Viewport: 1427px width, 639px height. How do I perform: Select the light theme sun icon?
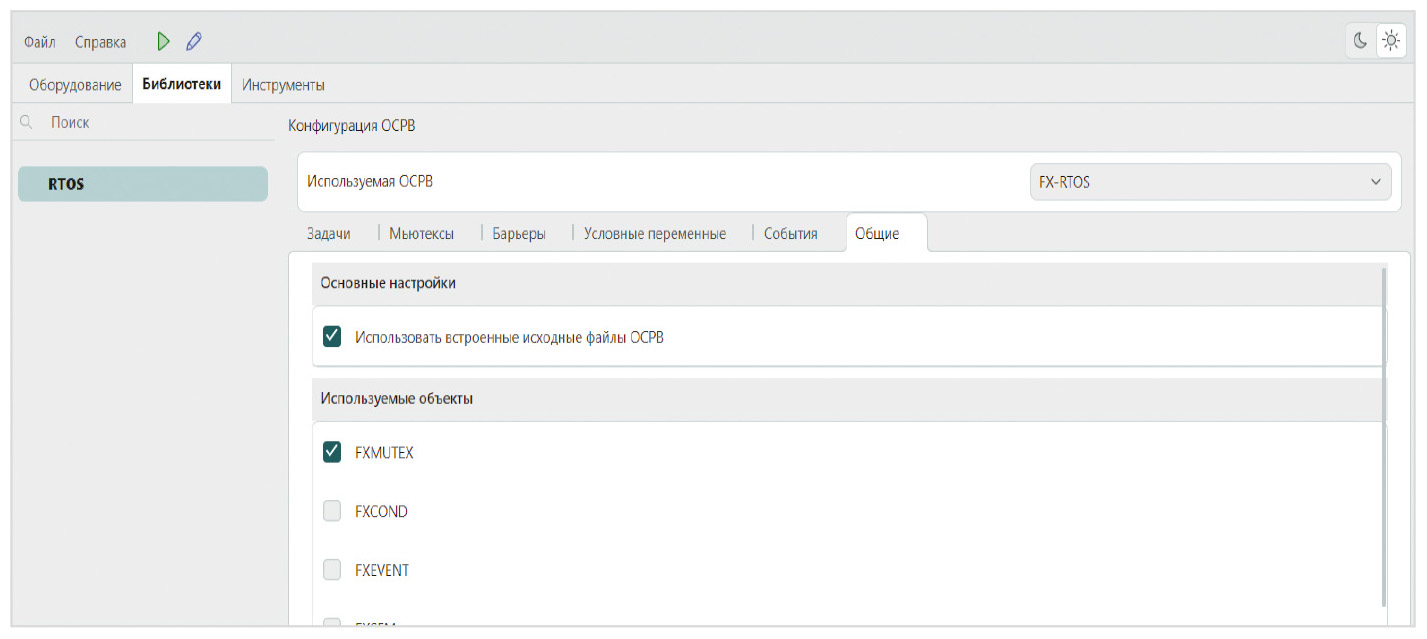1390,41
